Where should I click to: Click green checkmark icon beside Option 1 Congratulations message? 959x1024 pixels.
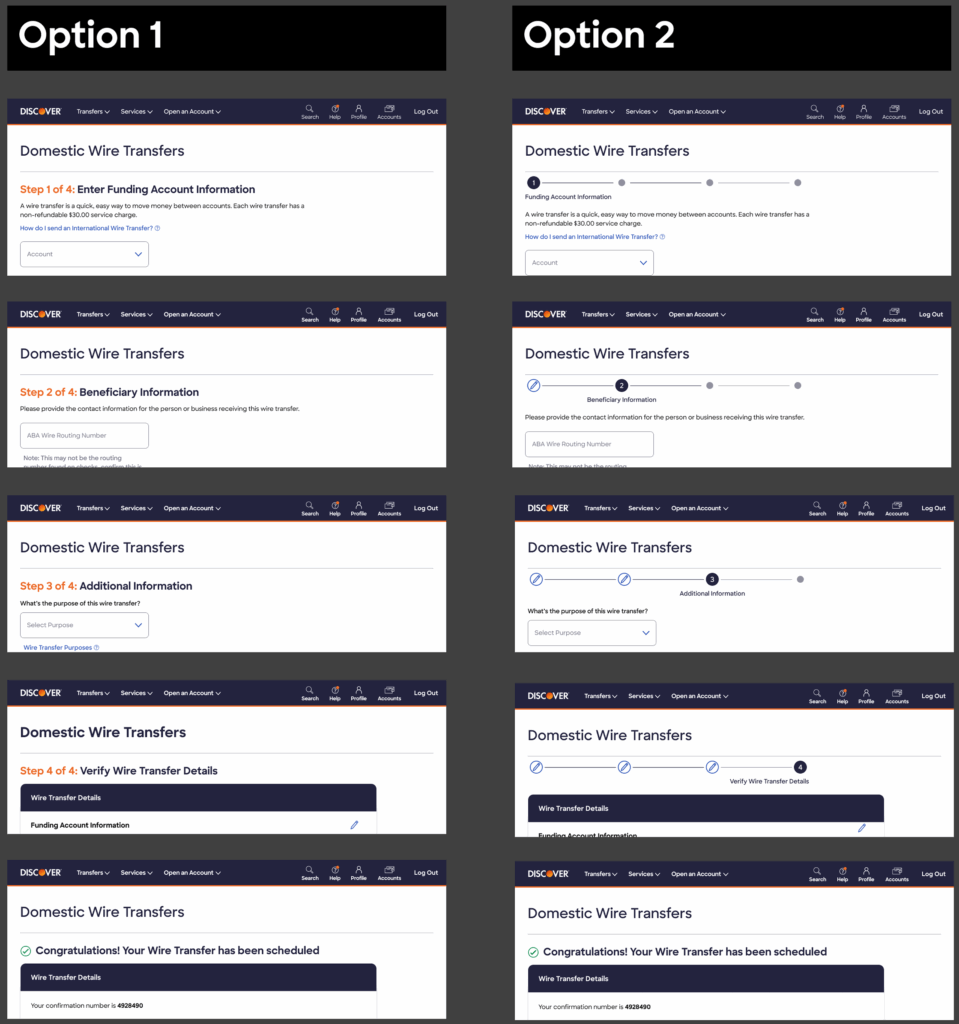coord(25,951)
